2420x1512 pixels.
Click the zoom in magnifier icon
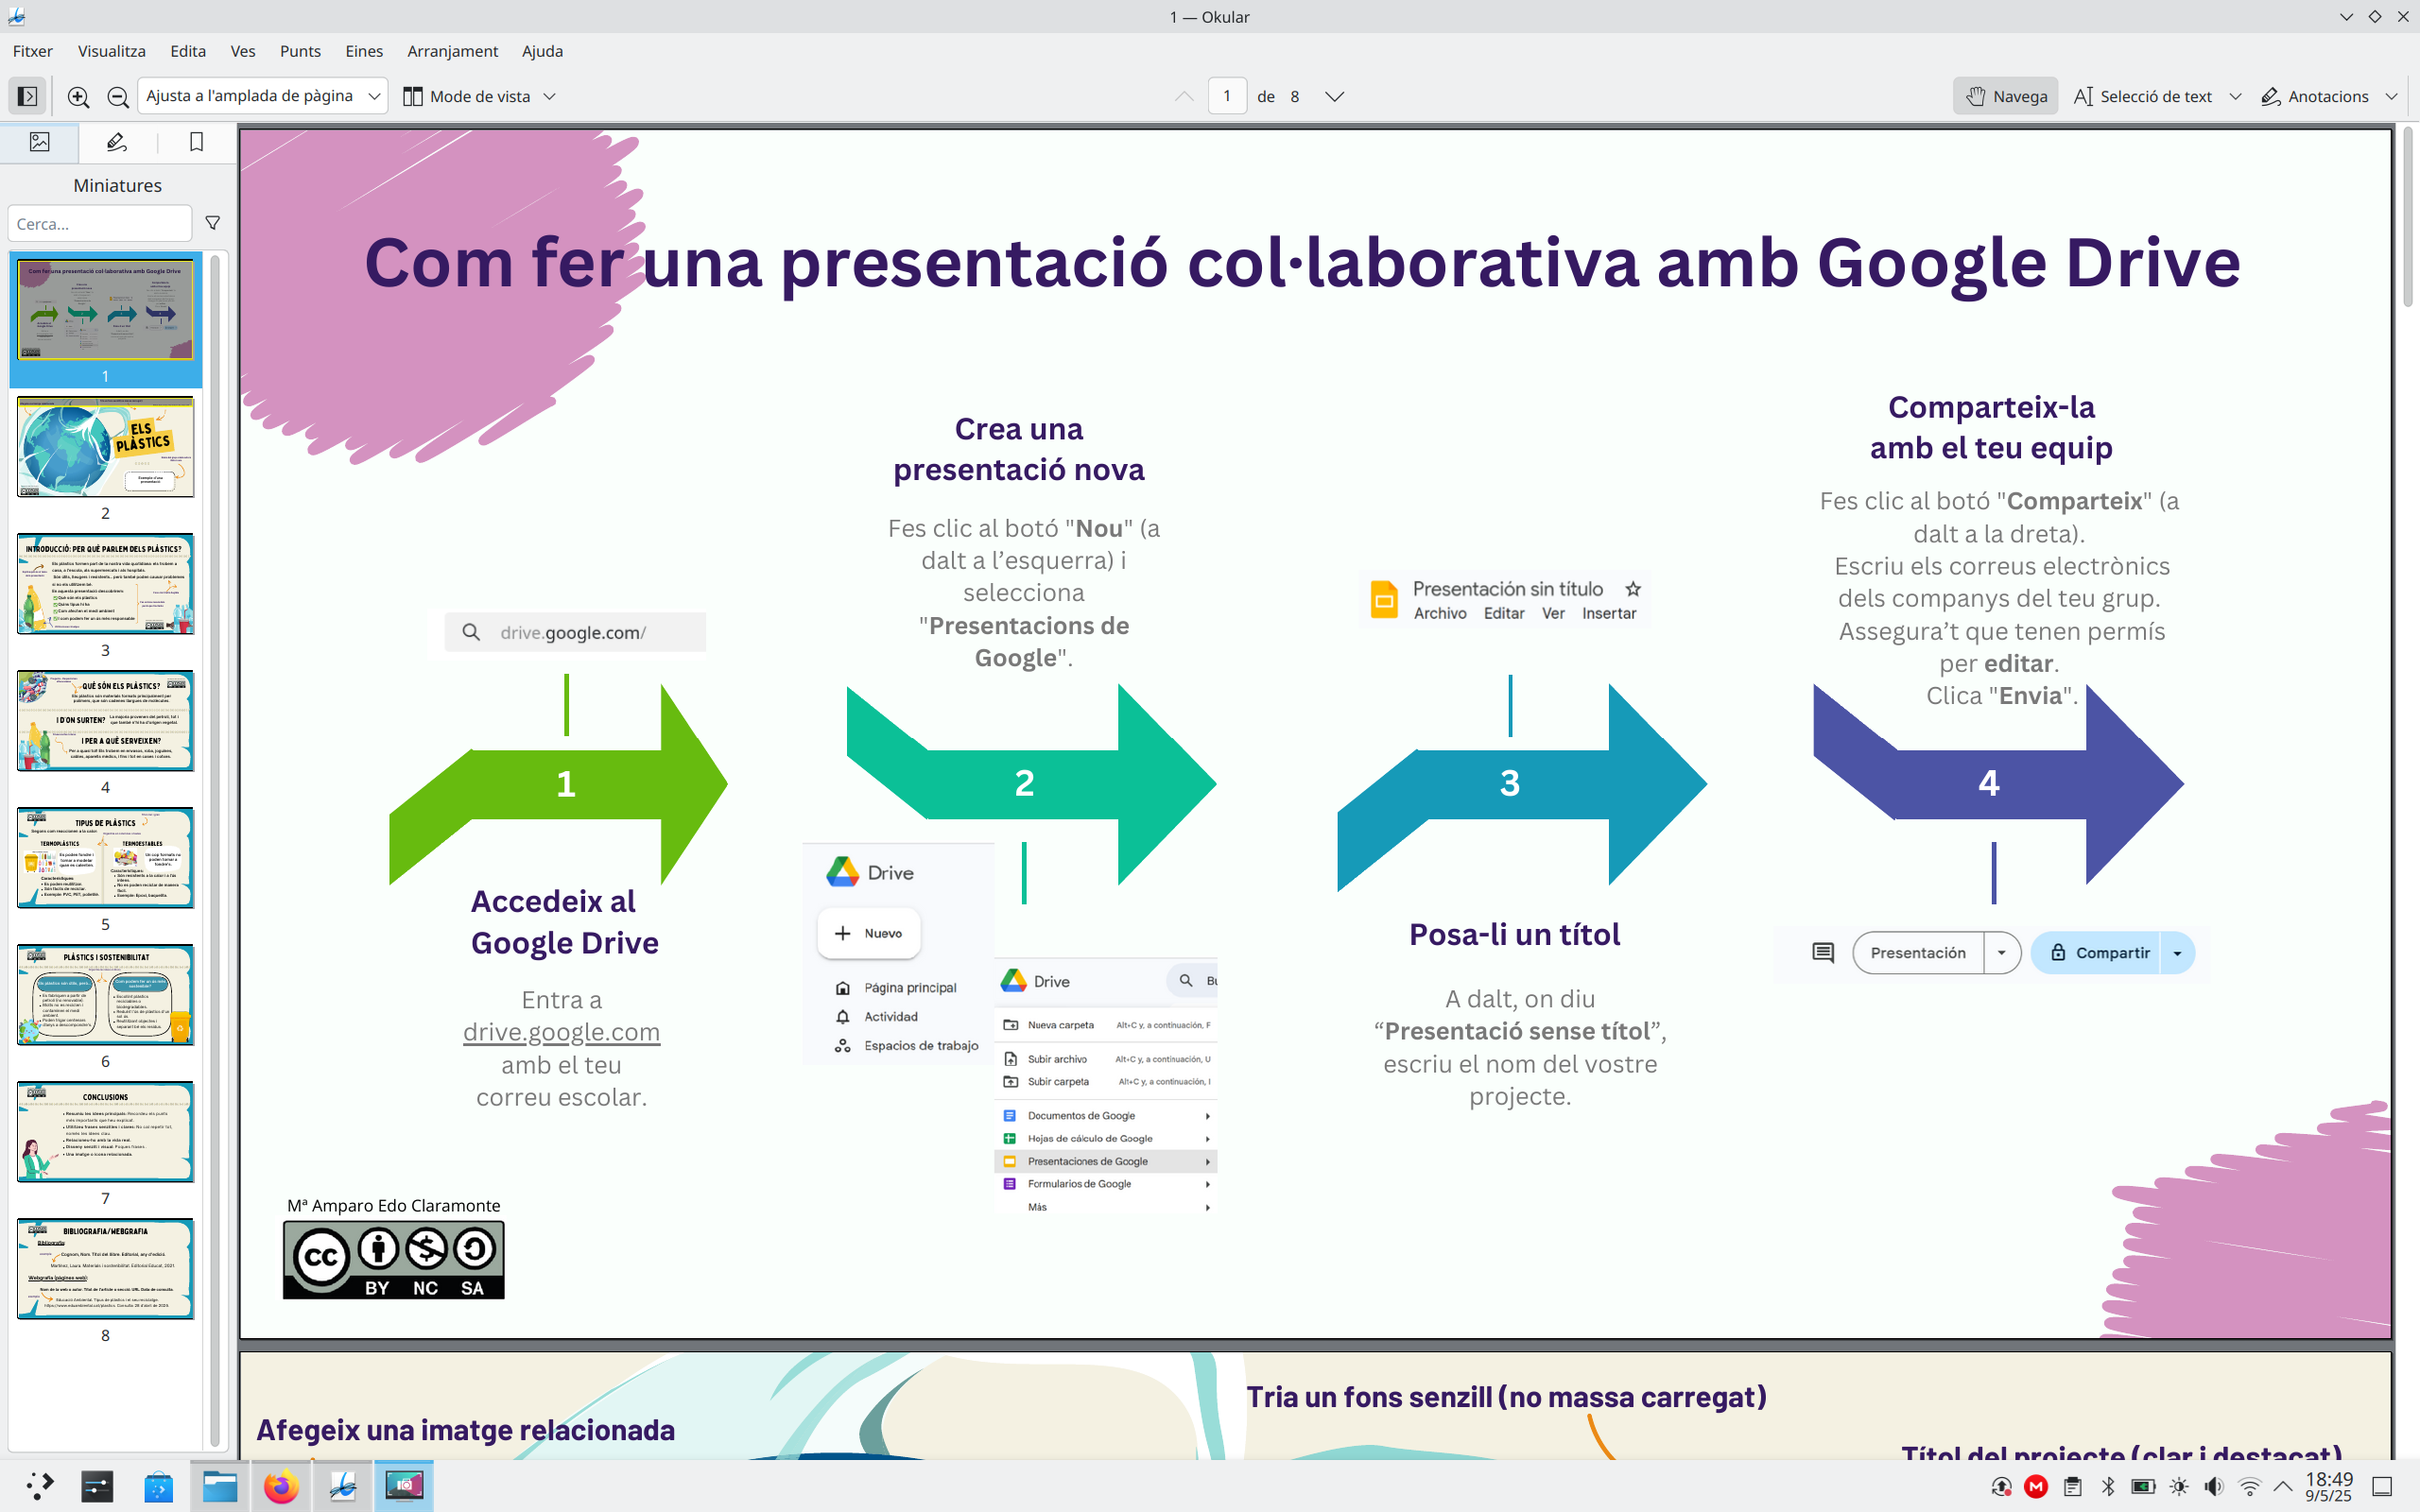pyautogui.click(x=78, y=96)
